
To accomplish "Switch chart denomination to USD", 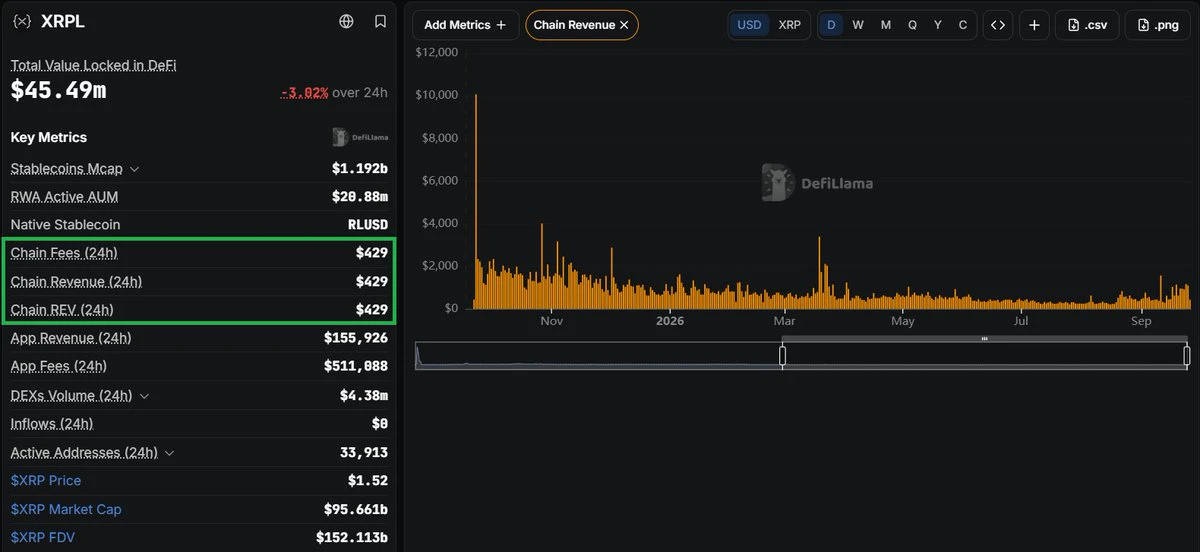I will 749,25.
